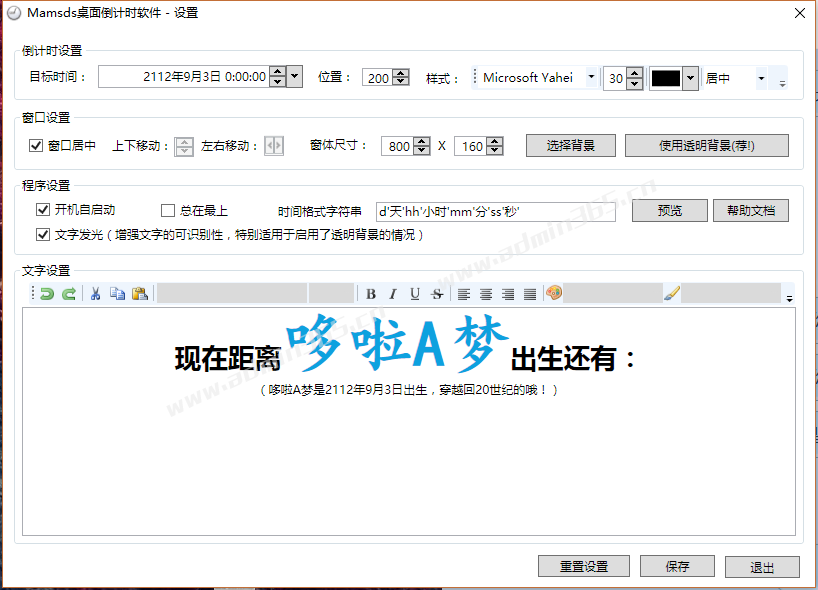
Task: Click the 左右移动 spinner control
Action: (274, 146)
